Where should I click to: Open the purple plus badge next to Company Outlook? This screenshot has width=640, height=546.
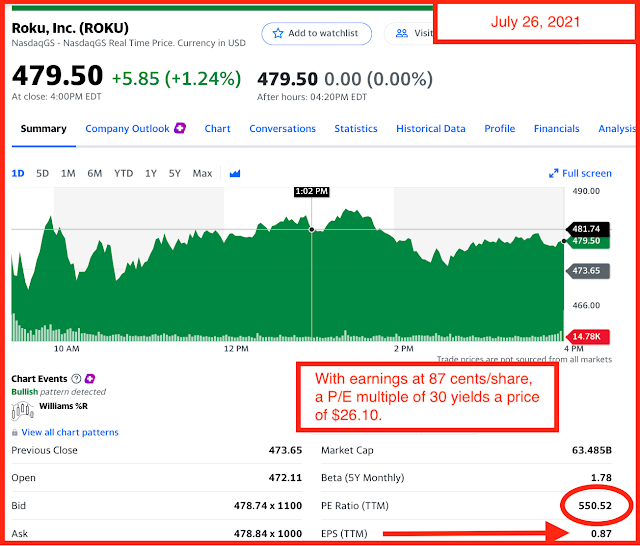(180, 128)
